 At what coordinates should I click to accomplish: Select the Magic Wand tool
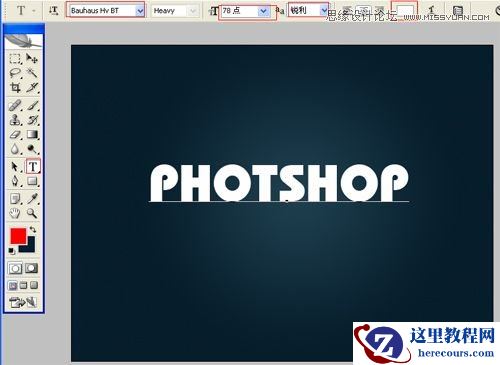[x=32, y=73]
